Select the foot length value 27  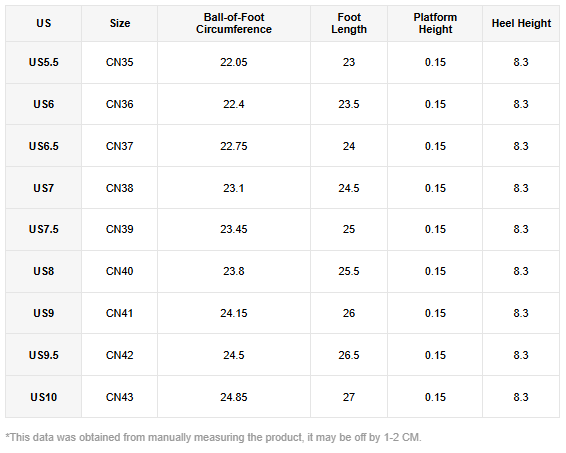coord(349,397)
